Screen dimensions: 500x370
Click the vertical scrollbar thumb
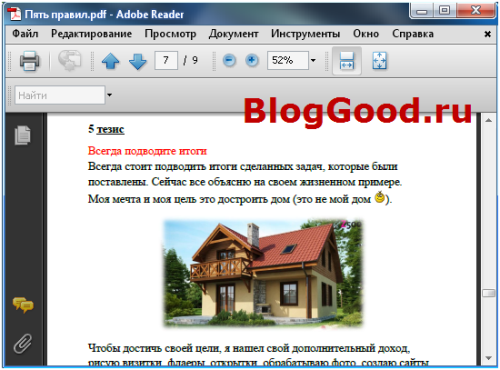click(489, 293)
